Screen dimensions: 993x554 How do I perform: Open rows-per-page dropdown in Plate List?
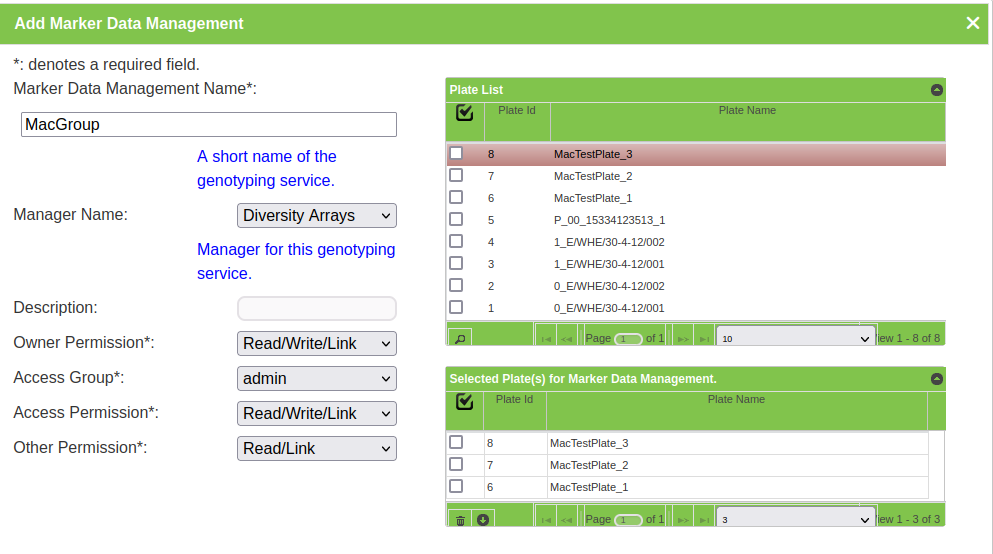(795, 339)
